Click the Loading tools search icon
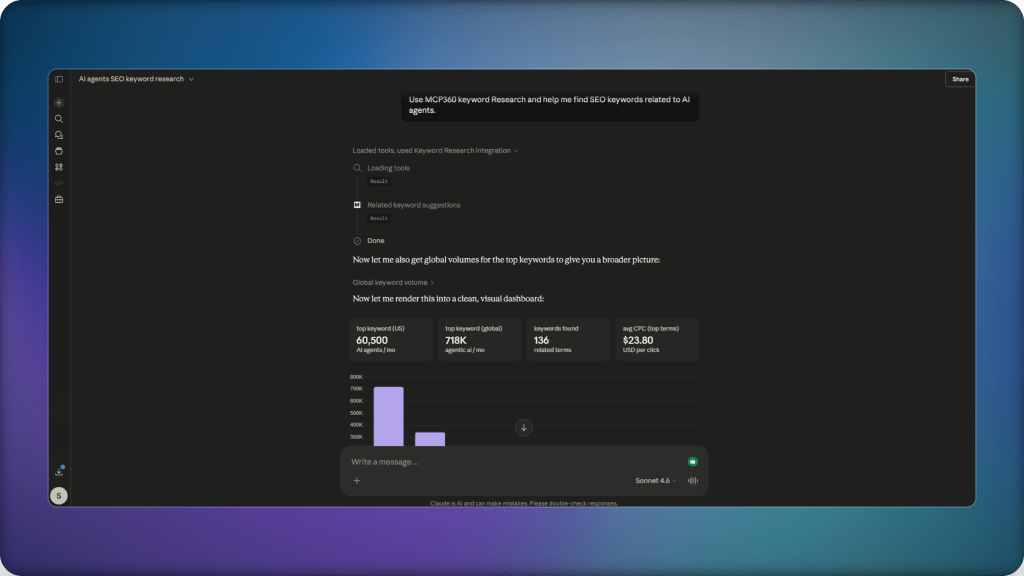 click(x=357, y=168)
